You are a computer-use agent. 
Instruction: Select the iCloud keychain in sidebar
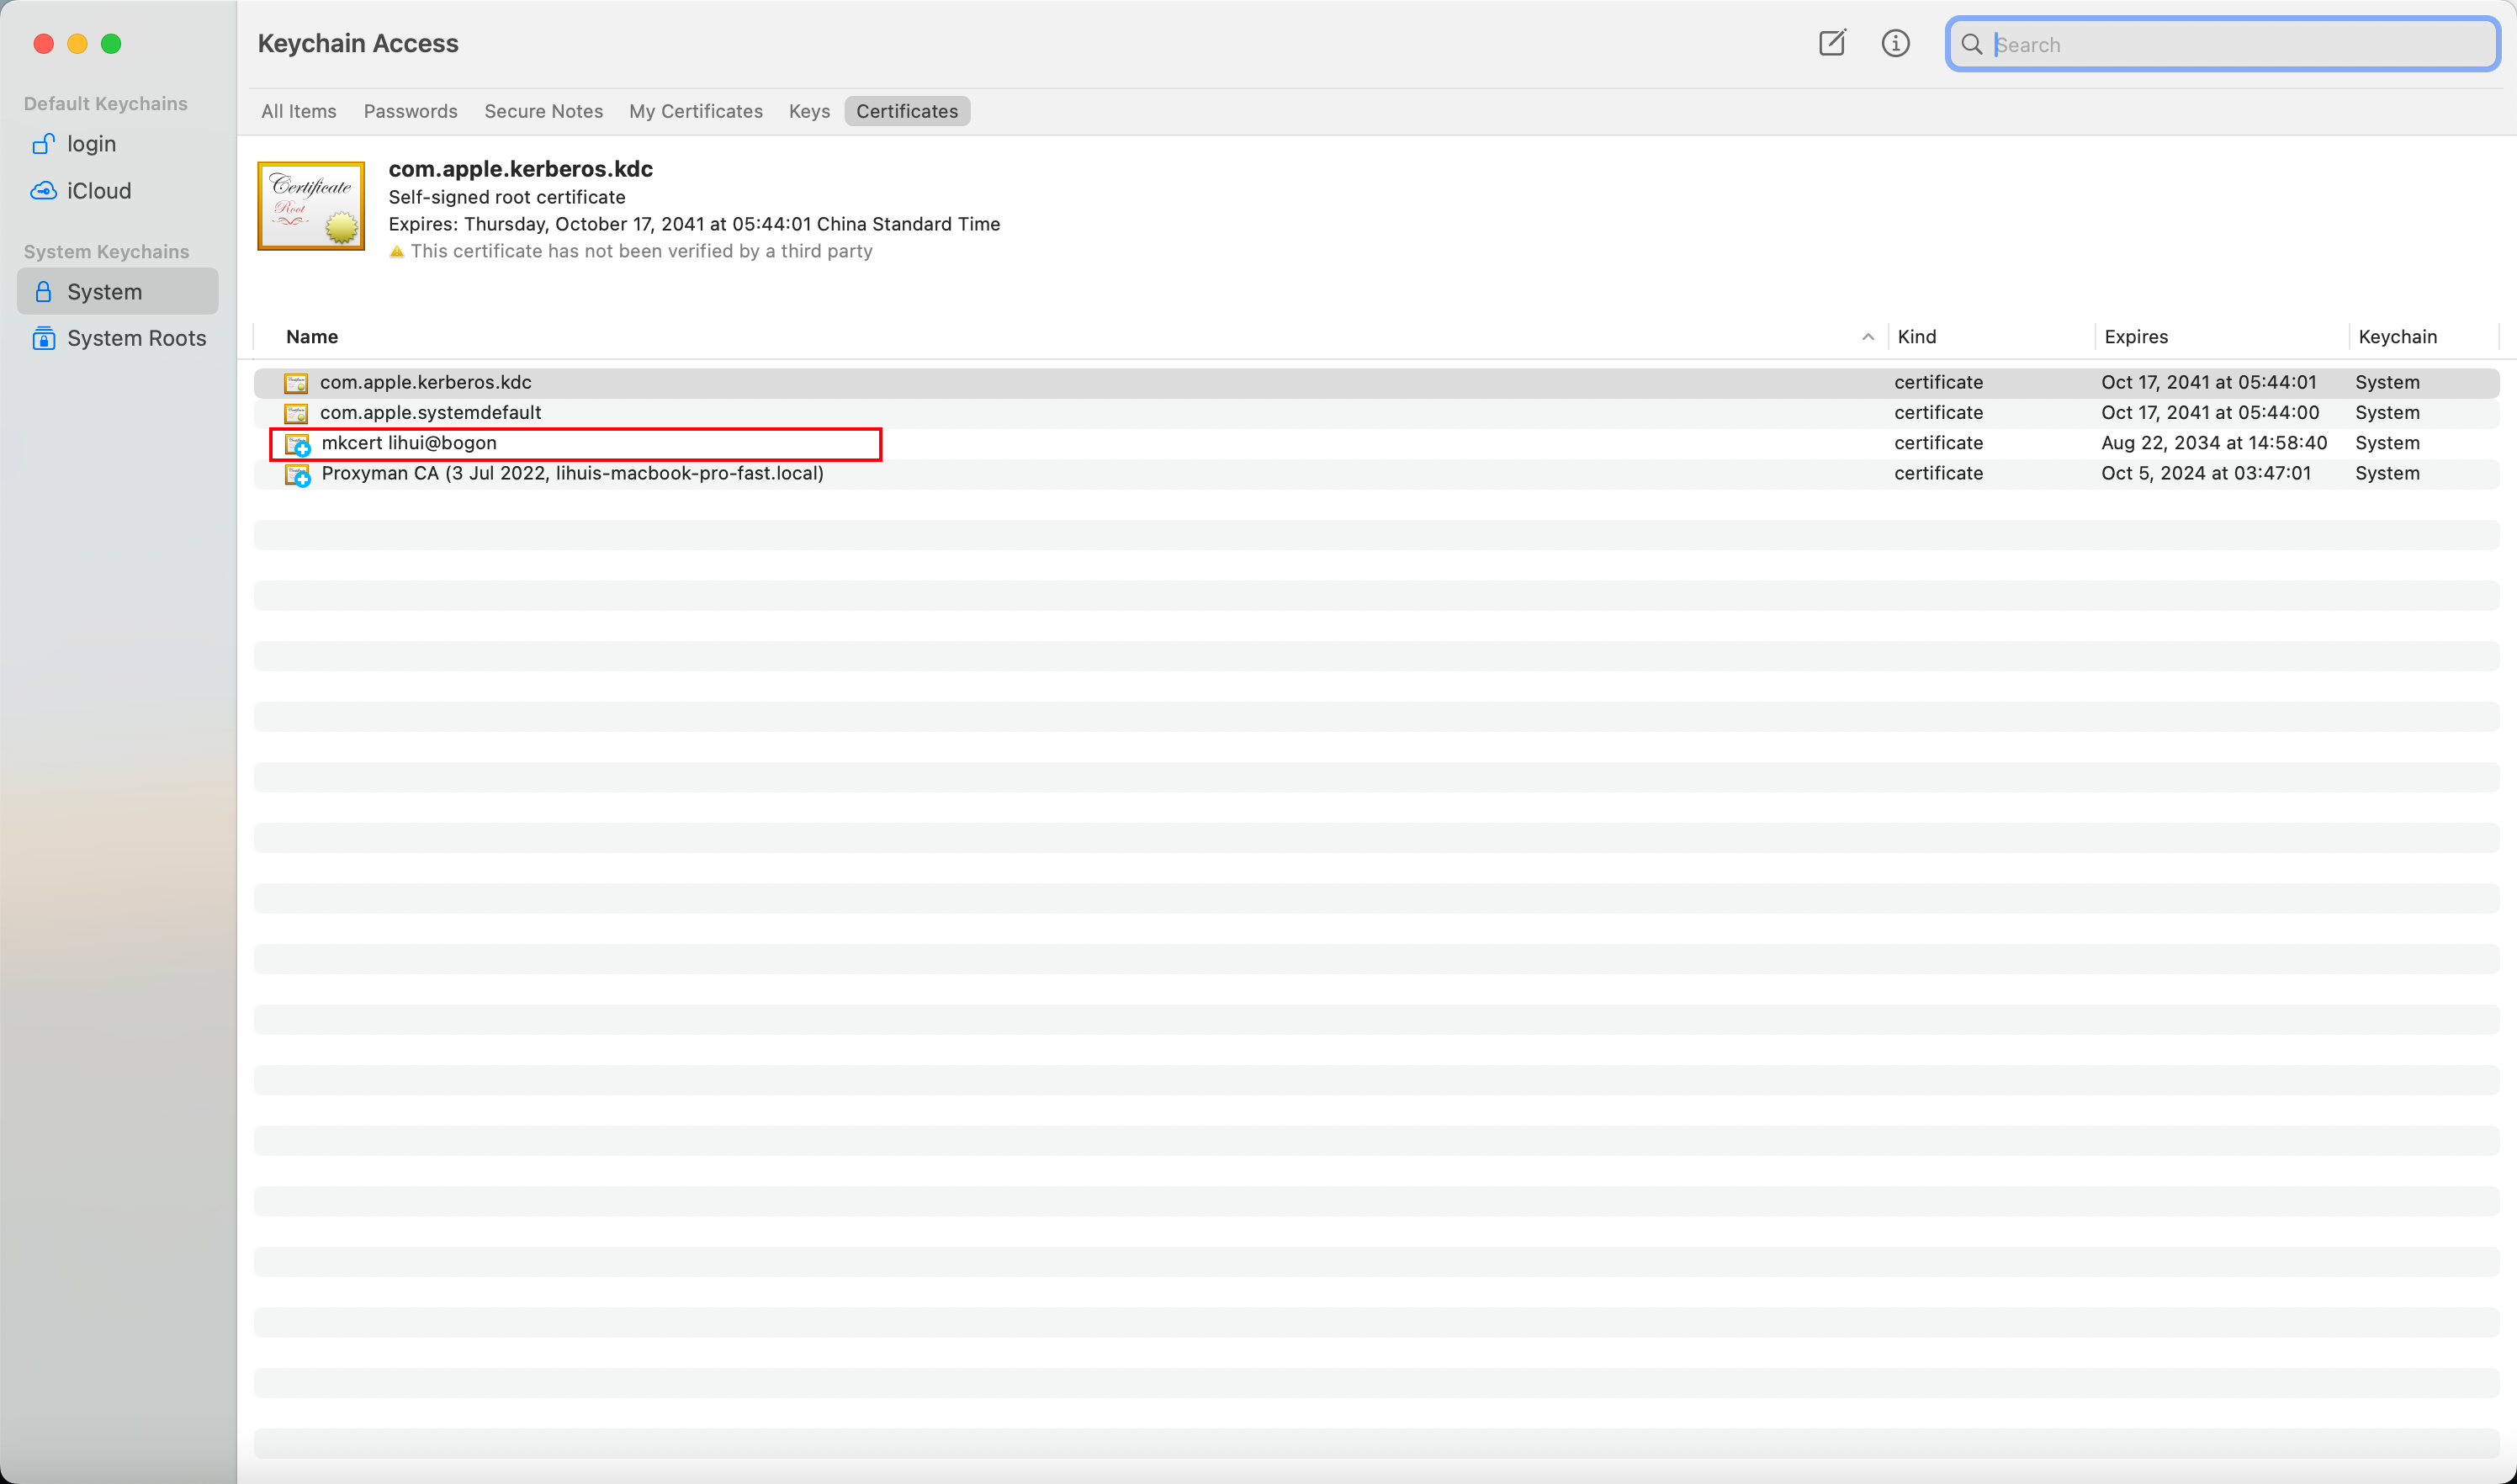[x=118, y=190]
